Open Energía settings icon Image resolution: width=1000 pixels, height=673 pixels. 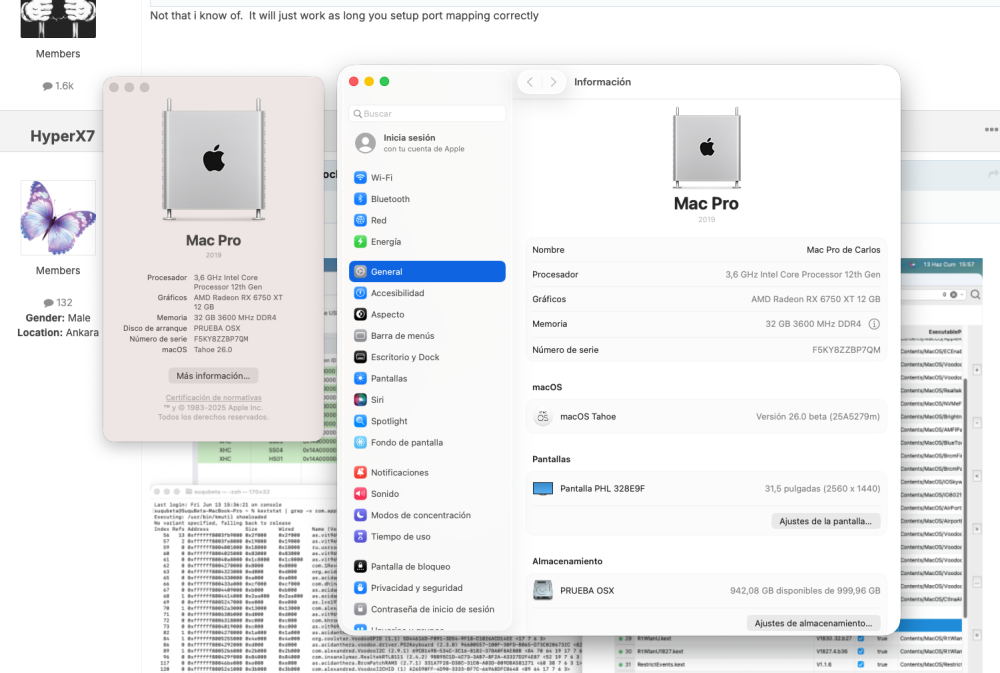[x=360, y=242]
